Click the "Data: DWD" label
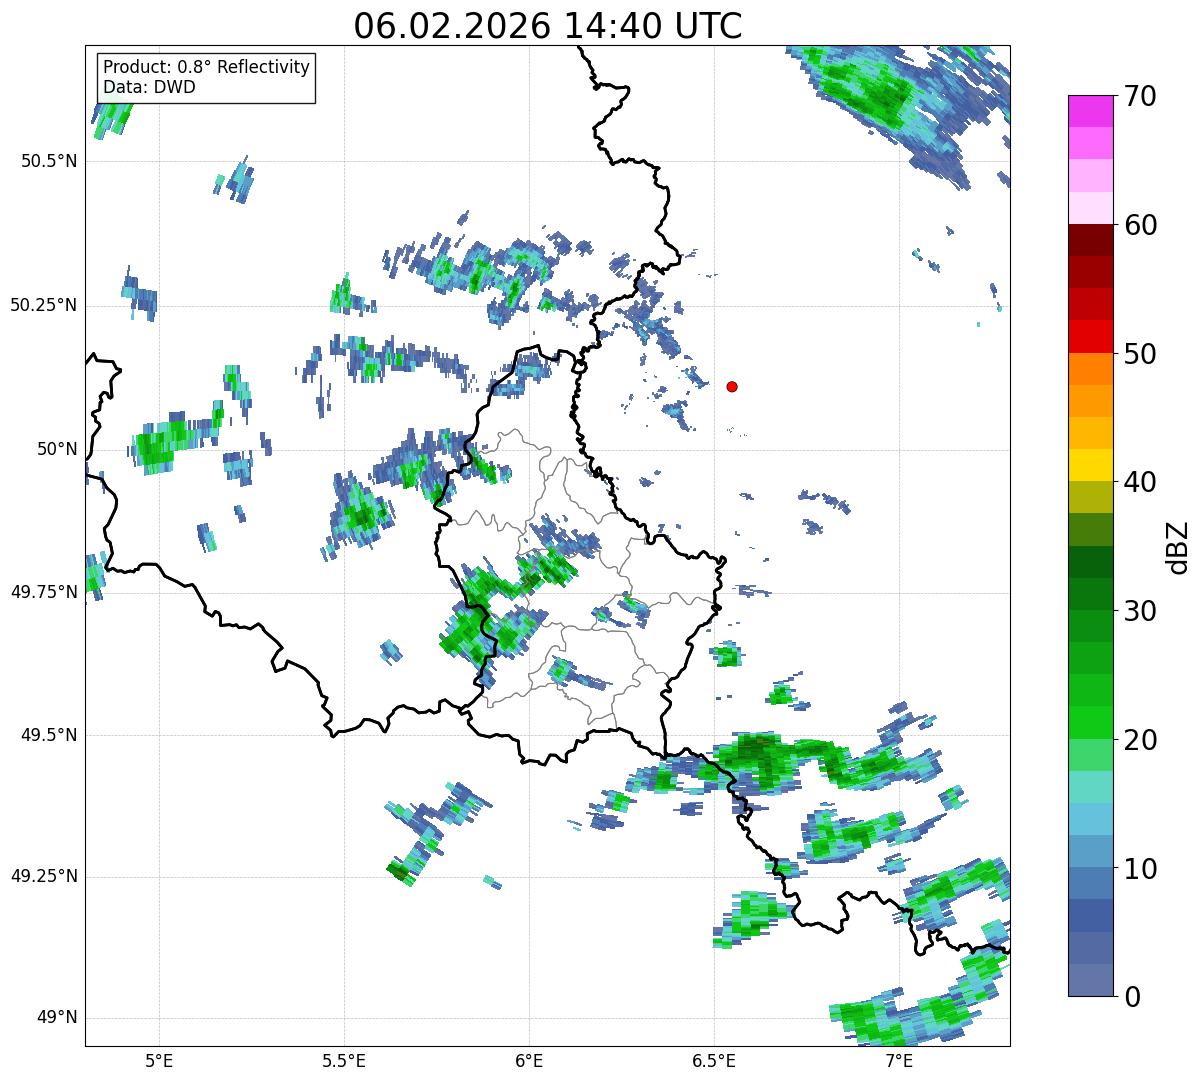1202x1081 pixels. (x=149, y=87)
